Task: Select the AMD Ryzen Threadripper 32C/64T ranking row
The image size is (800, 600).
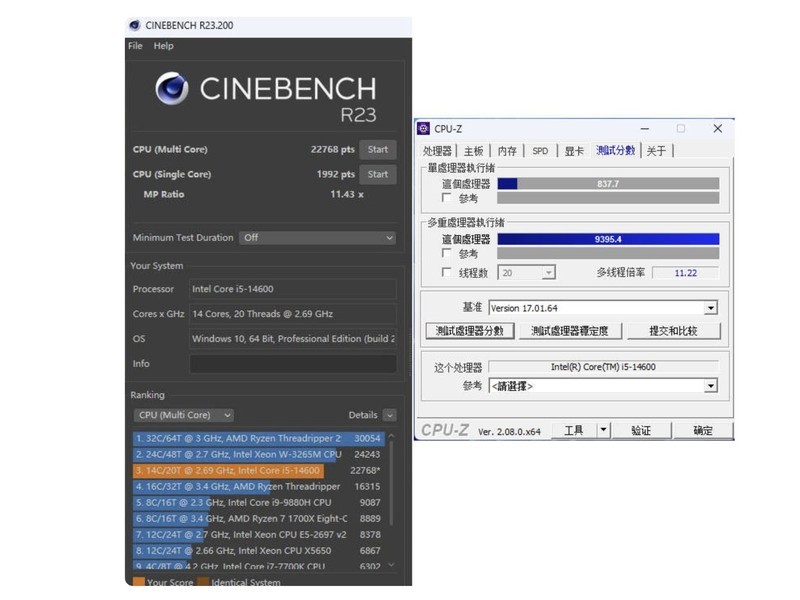Action: coord(259,438)
